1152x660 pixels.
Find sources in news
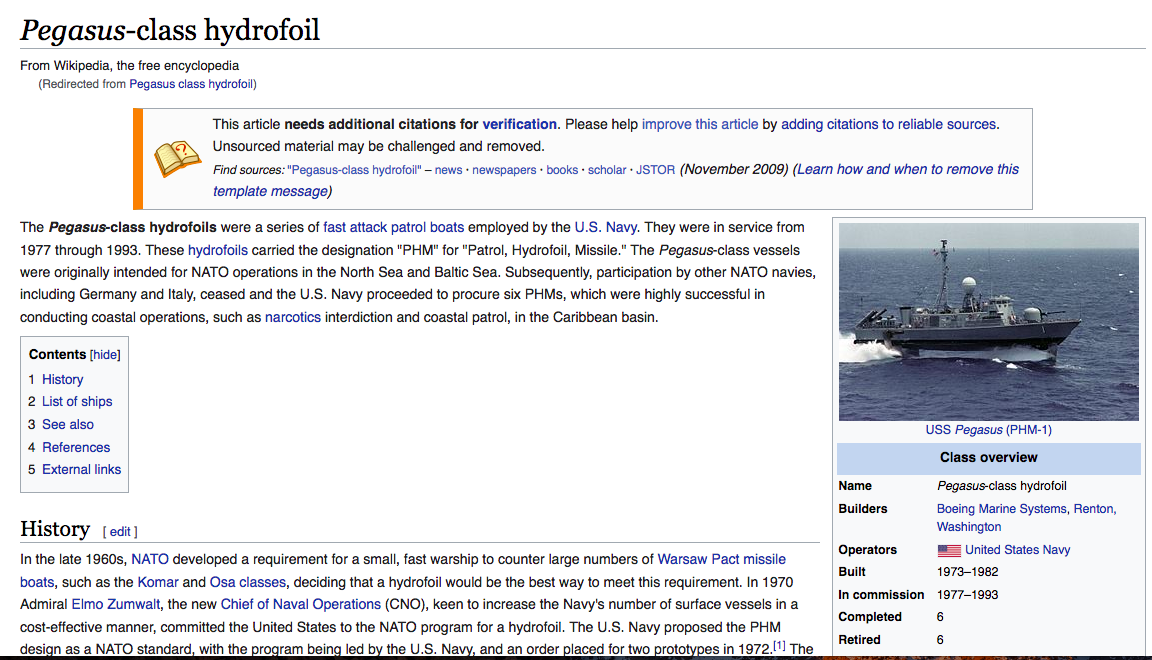[448, 170]
